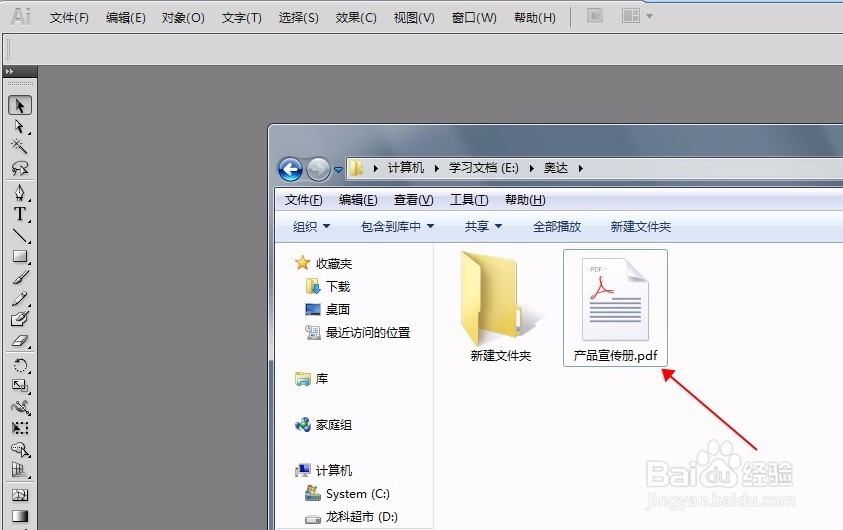Open Illustrator 文件(F) menu
Viewport: 843px width, 530px height.
pyautogui.click(x=69, y=18)
